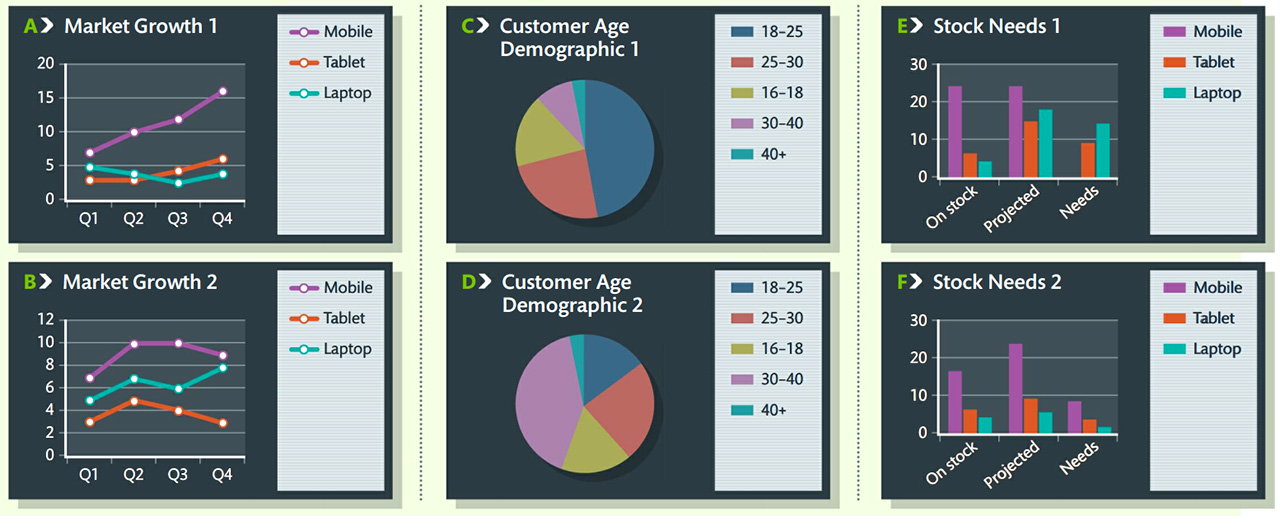Click the green letter F panel label
The image size is (1280, 516).
(x=903, y=282)
